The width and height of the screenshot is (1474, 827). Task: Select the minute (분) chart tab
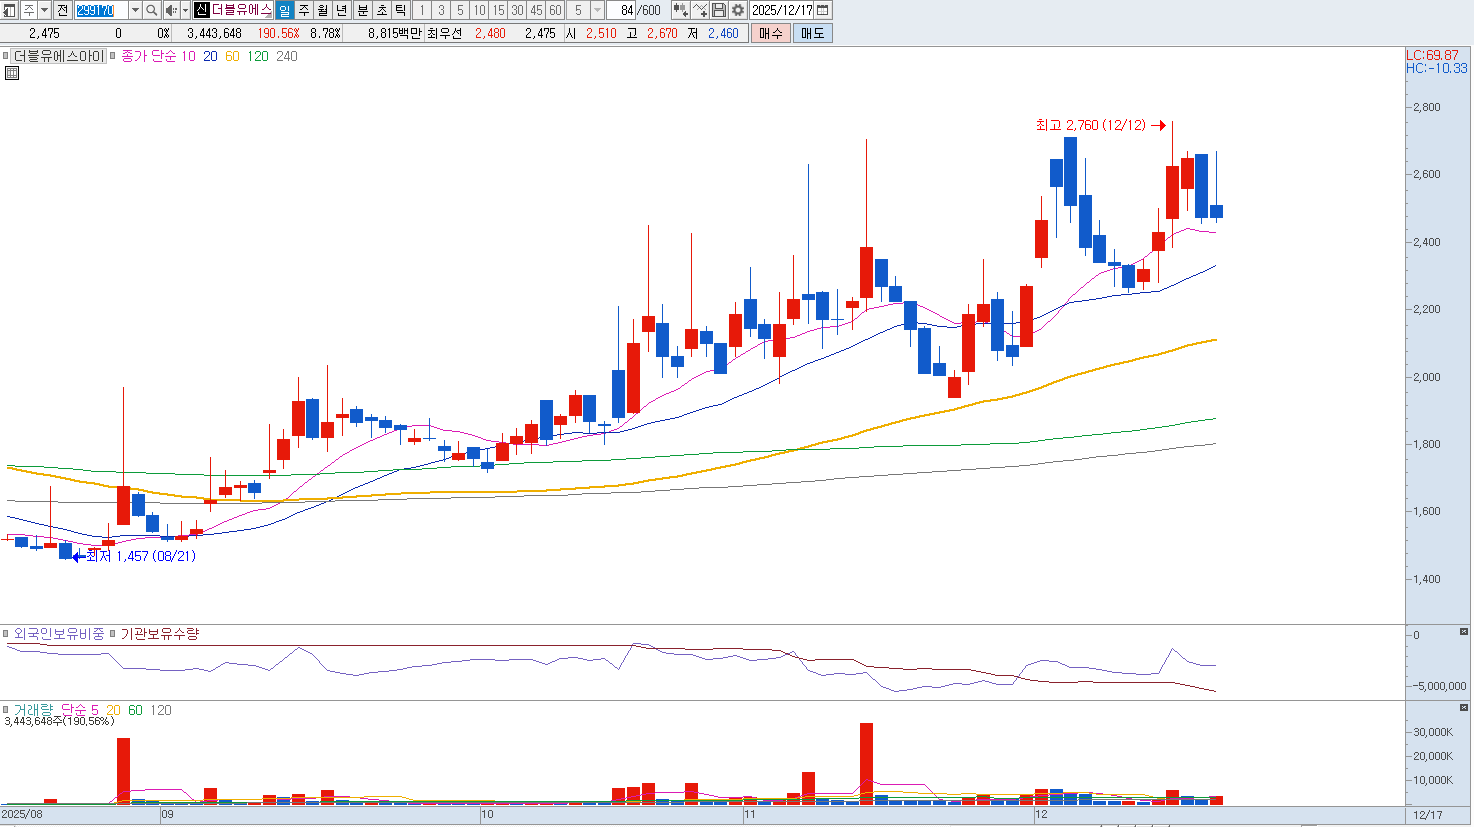(362, 10)
